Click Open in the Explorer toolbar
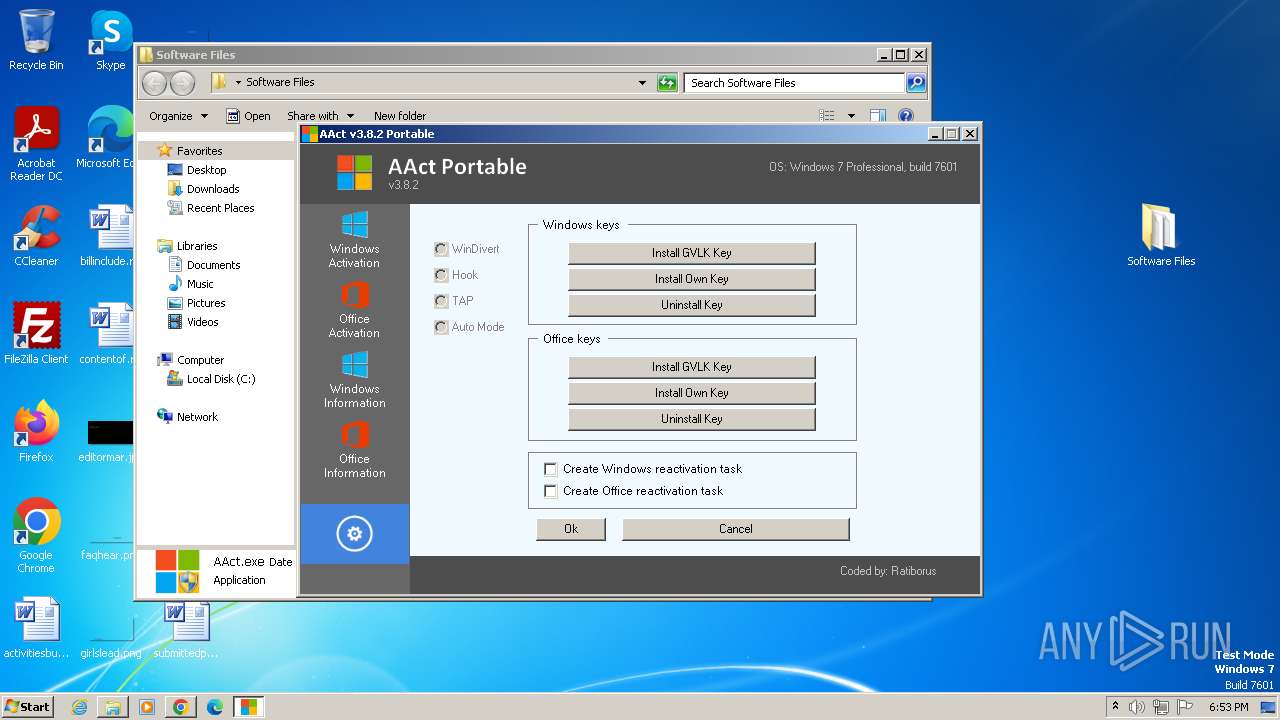 pos(248,116)
